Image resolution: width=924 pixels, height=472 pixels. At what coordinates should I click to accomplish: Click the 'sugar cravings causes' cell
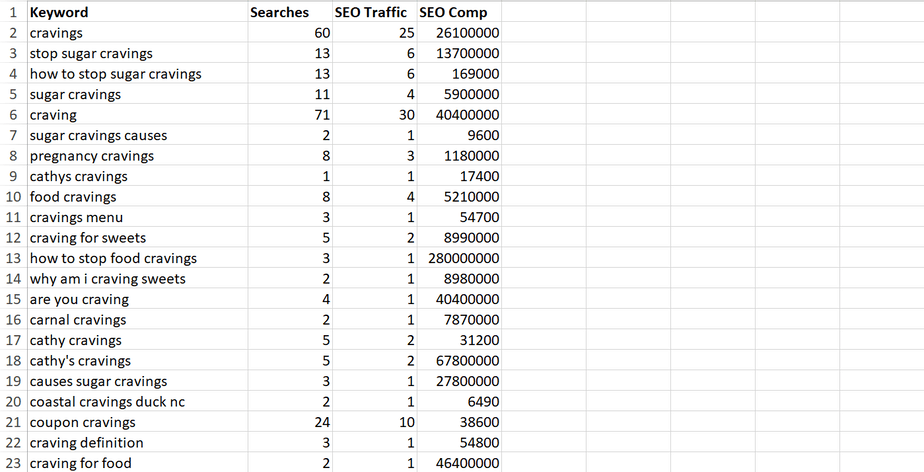137,135
